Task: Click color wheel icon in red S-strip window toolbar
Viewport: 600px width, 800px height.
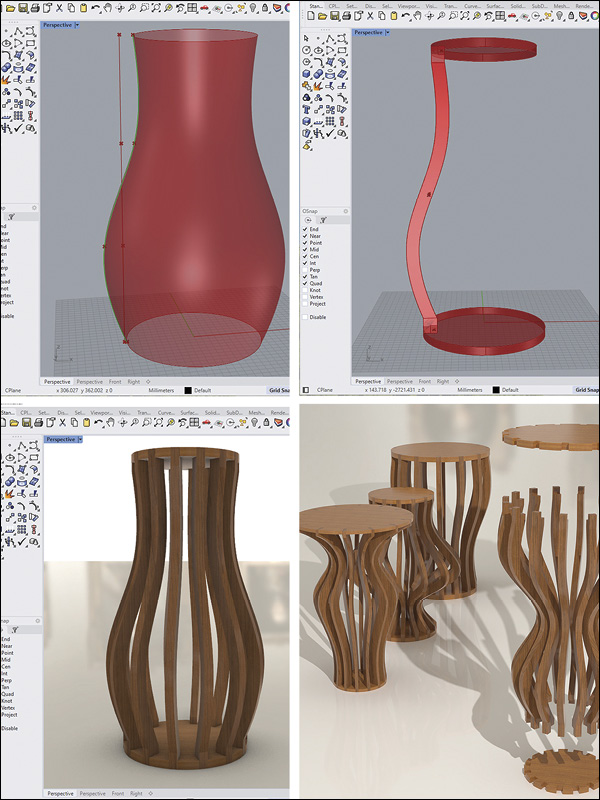Action: [x=594, y=16]
